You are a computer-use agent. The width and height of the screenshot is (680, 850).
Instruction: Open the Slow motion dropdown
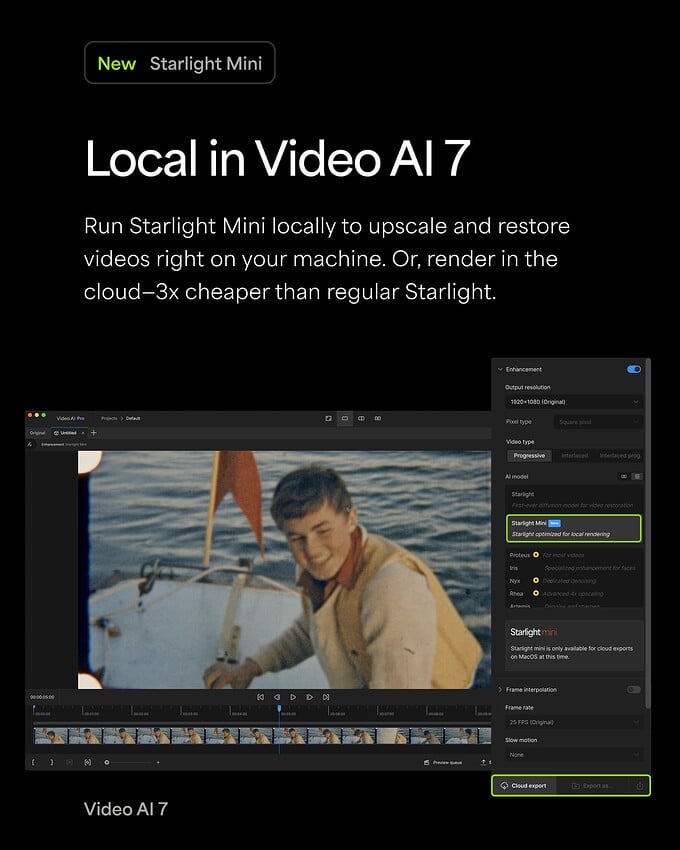click(574, 755)
